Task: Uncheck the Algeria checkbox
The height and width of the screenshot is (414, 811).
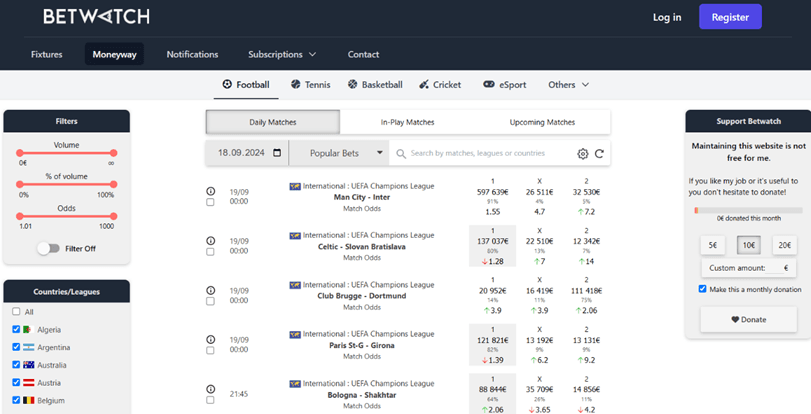Action: [x=16, y=329]
